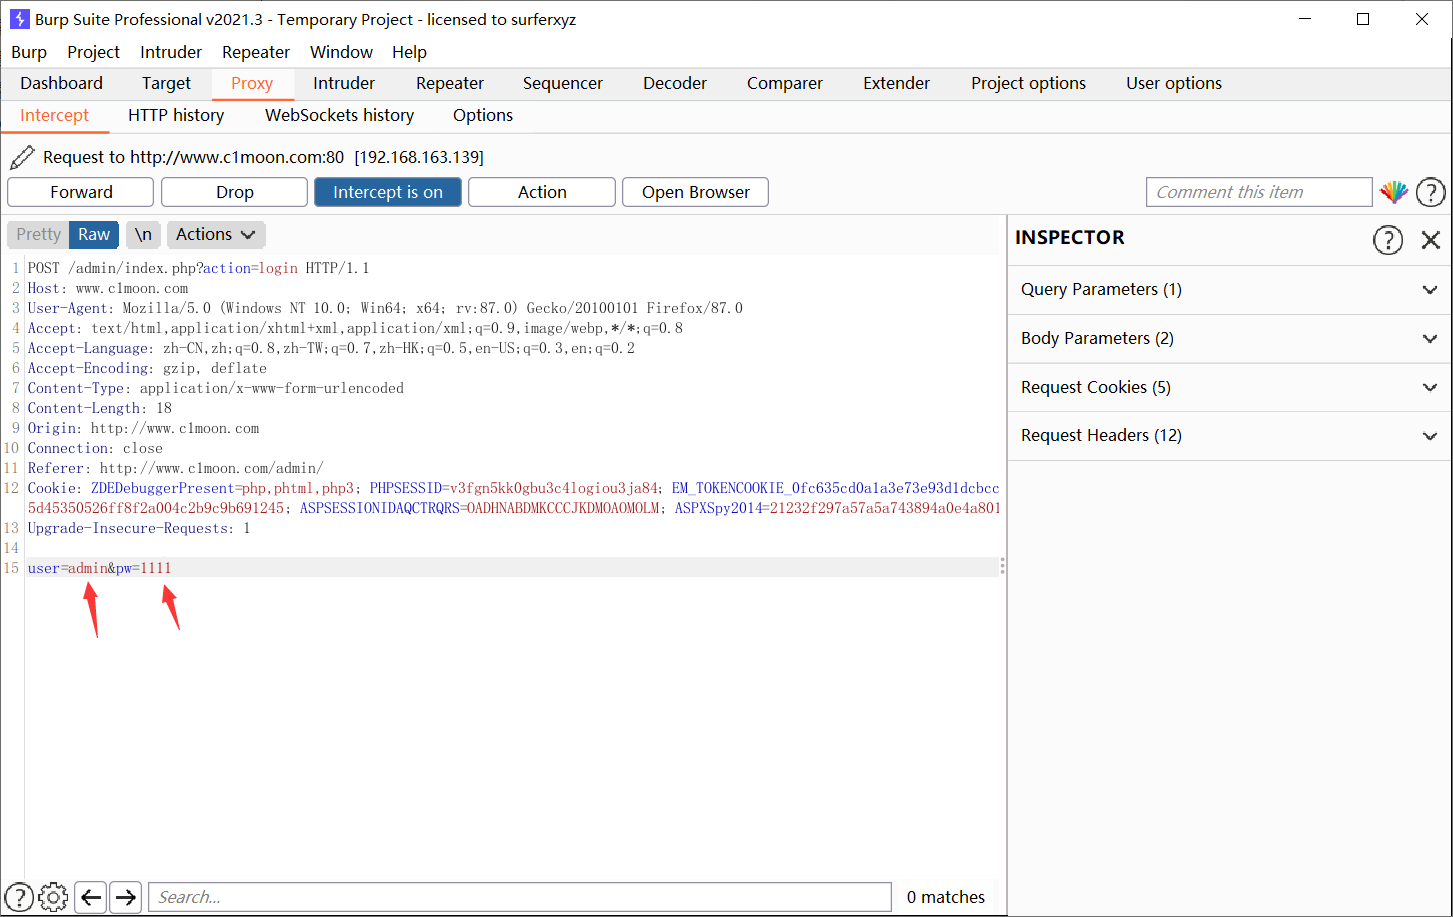Open User options tab
The image size is (1453, 917).
coord(1174,83)
